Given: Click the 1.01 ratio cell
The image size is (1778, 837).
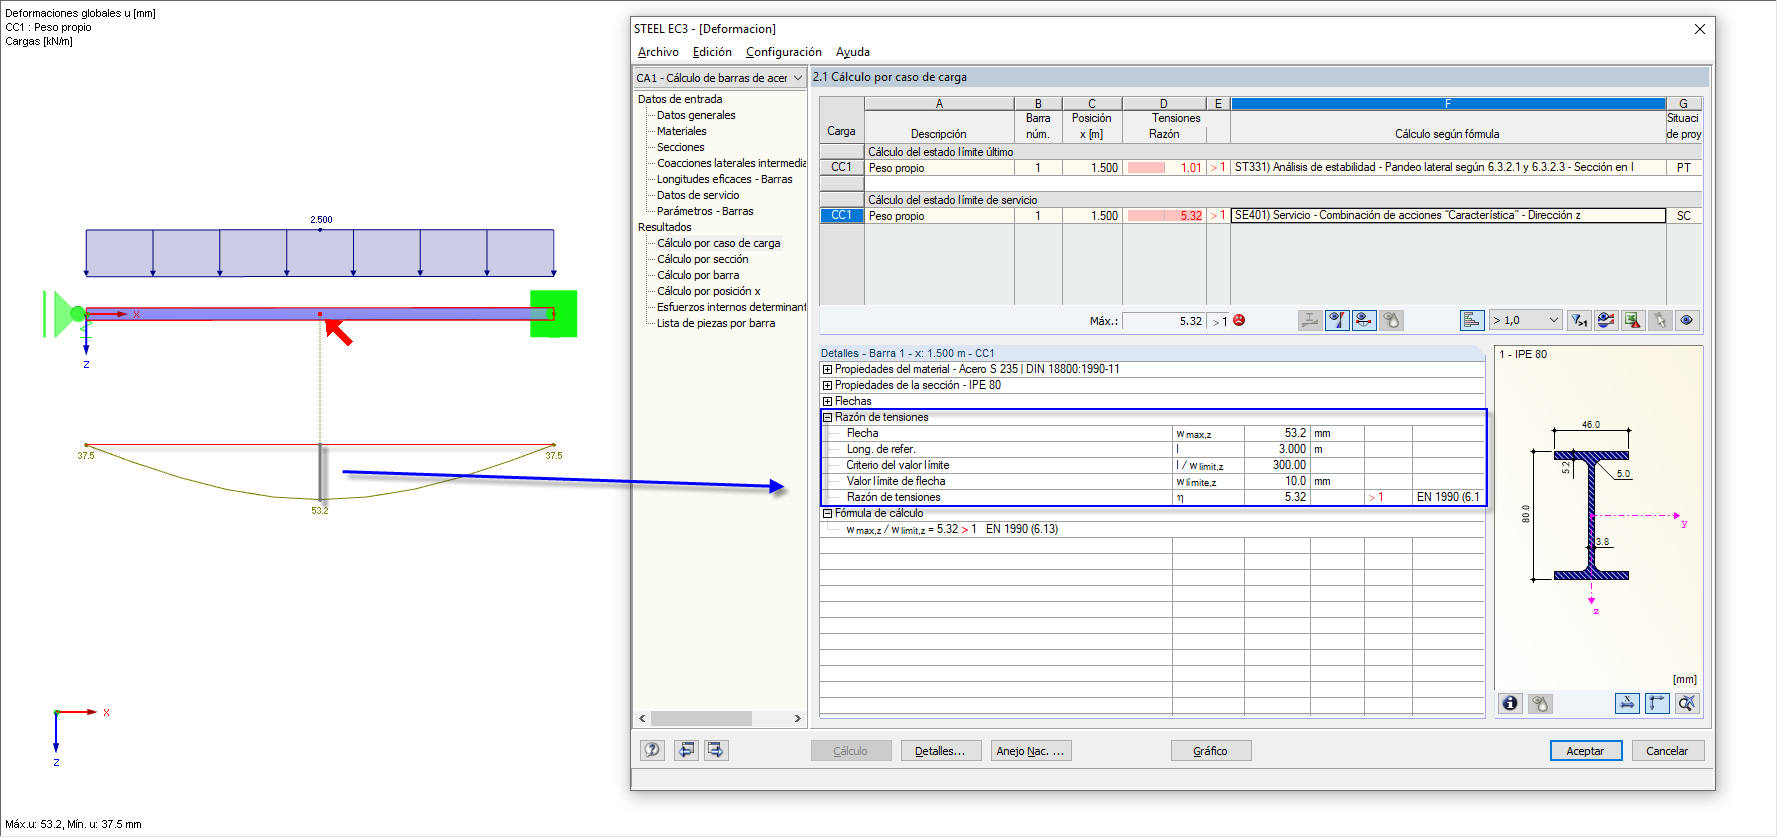Looking at the screenshot, I should [1164, 167].
